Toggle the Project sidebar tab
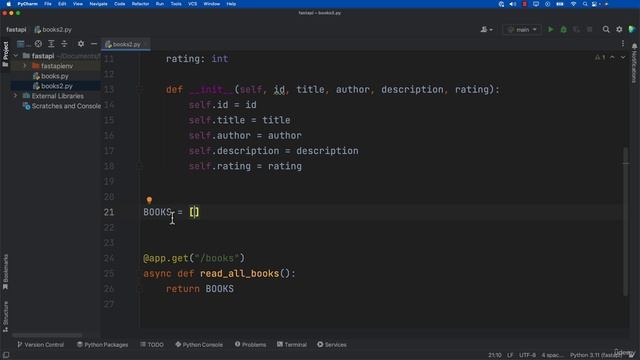 (x=5, y=54)
